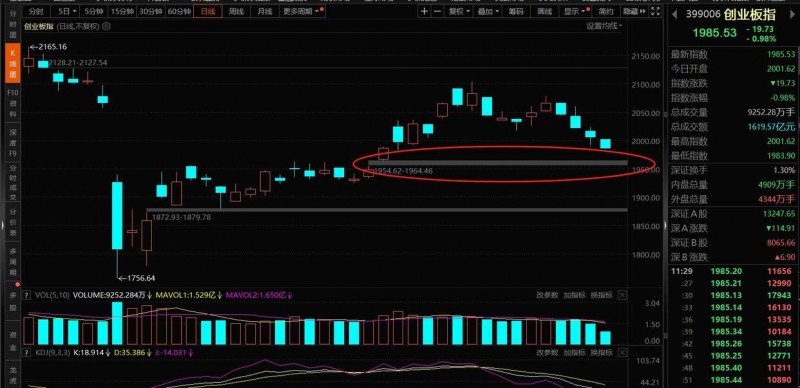Click 换指标 on VOL indicator
This screenshot has height=388, width=800.
pyautogui.click(x=601, y=295)
